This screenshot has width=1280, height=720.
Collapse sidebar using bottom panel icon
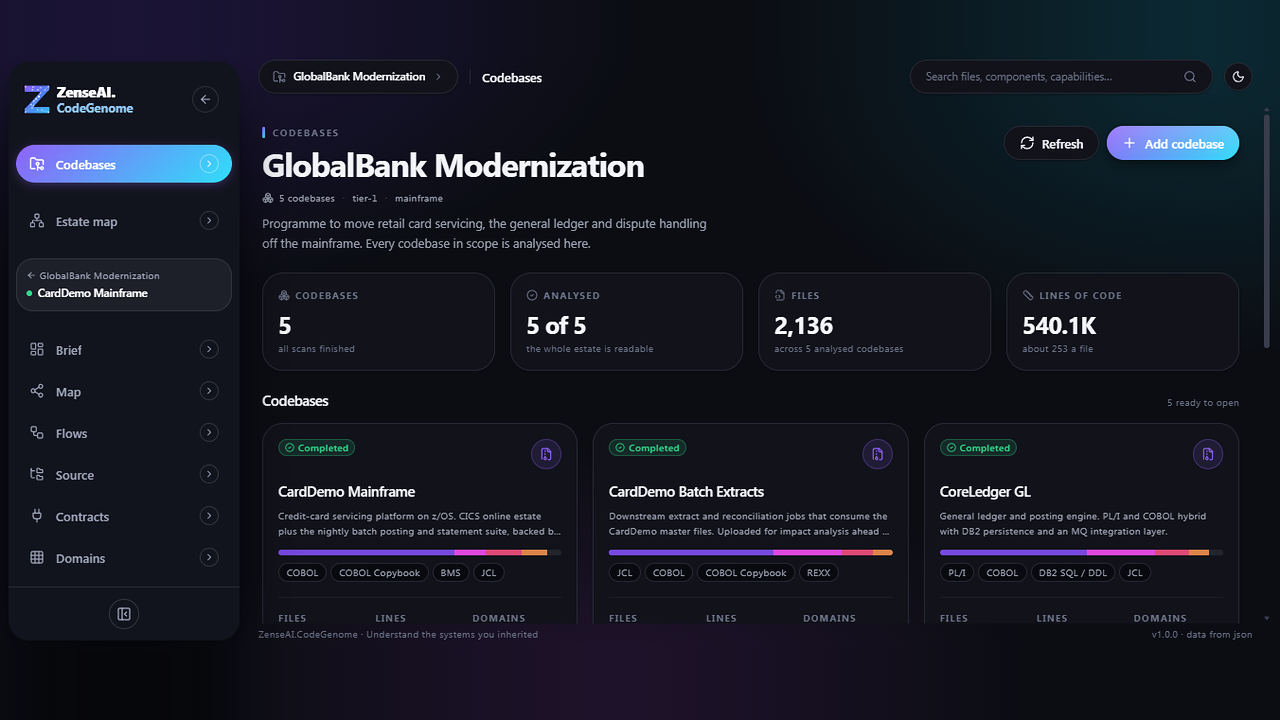tap(124, 614)
